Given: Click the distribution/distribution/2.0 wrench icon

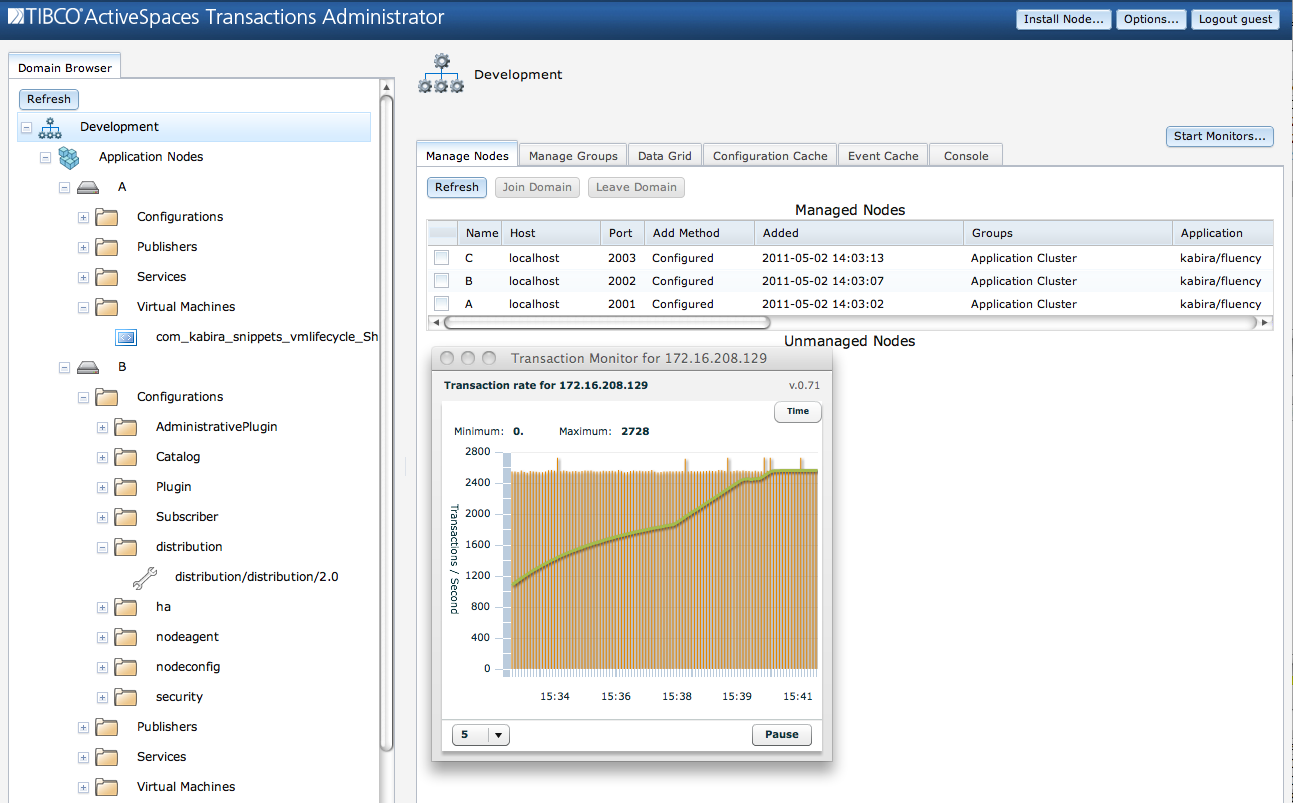Looking at the screenshot, I should click(x=145, y=577).
